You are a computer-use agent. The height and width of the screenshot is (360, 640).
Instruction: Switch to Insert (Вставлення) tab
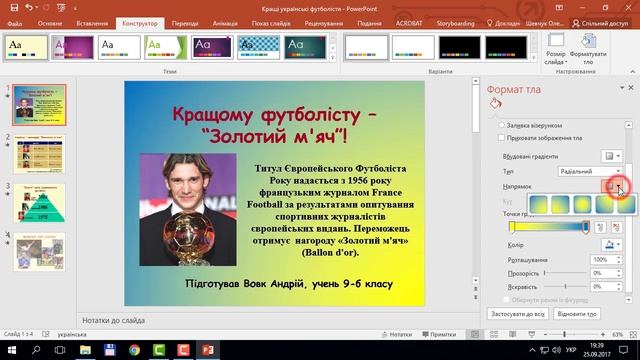click(92, 23)
